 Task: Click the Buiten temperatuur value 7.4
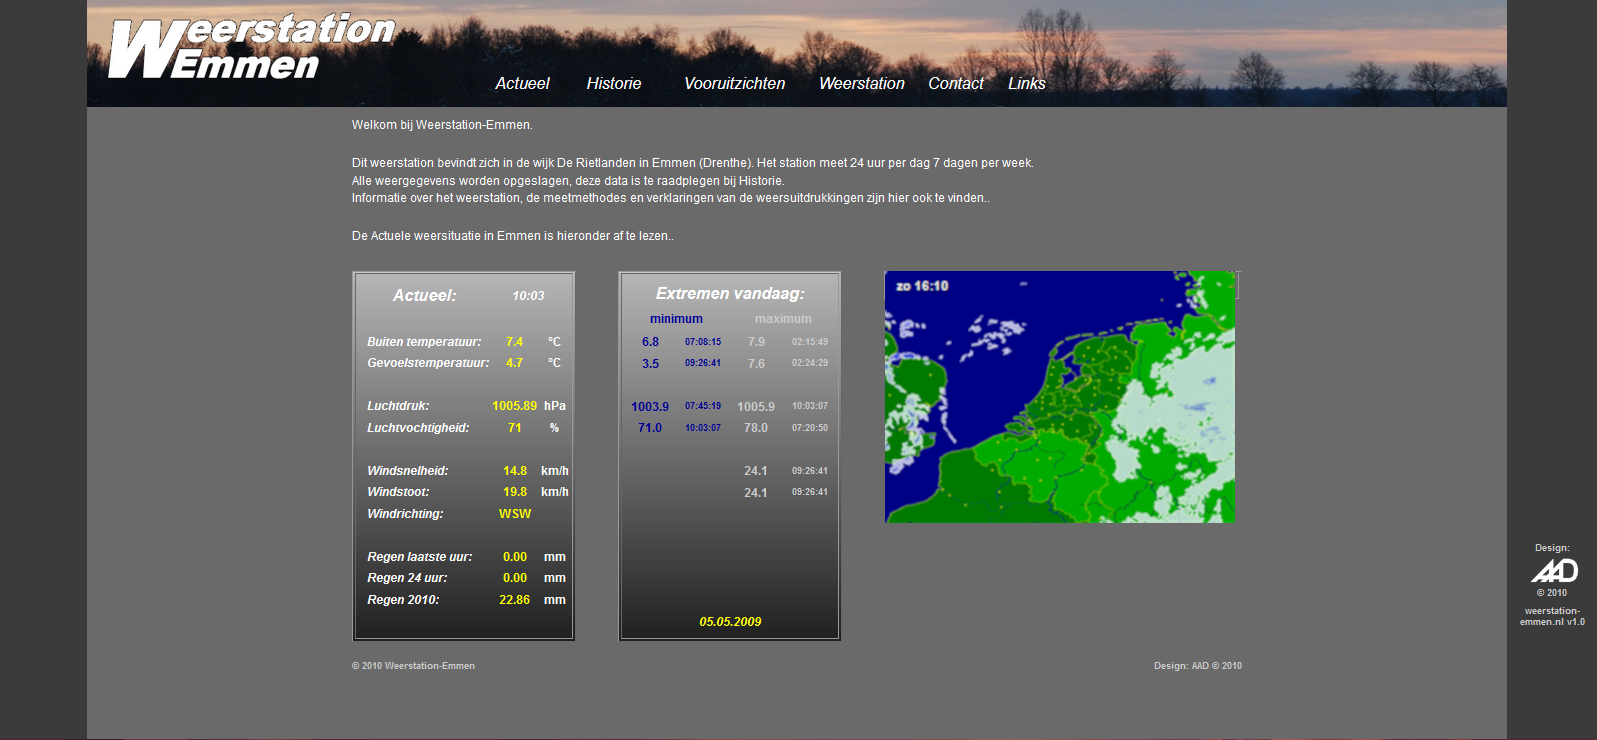click(x=514, y=342)
